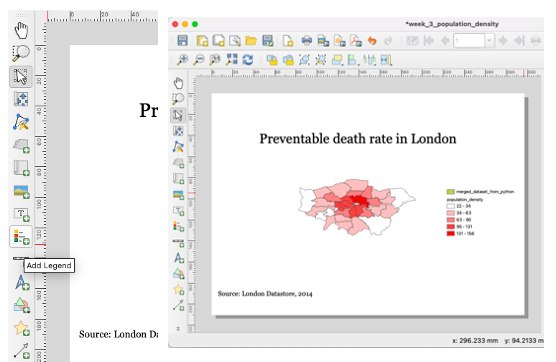Viewport: 556px width, 362px height.
Task: Undo the last action with orange arrow
Action: (x=372, y=41)
